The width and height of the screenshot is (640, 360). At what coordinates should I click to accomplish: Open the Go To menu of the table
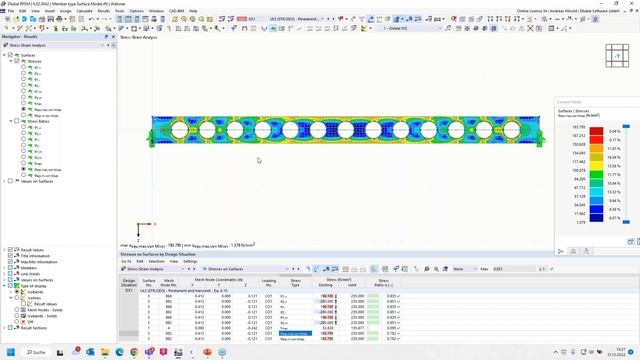point(126,261)
